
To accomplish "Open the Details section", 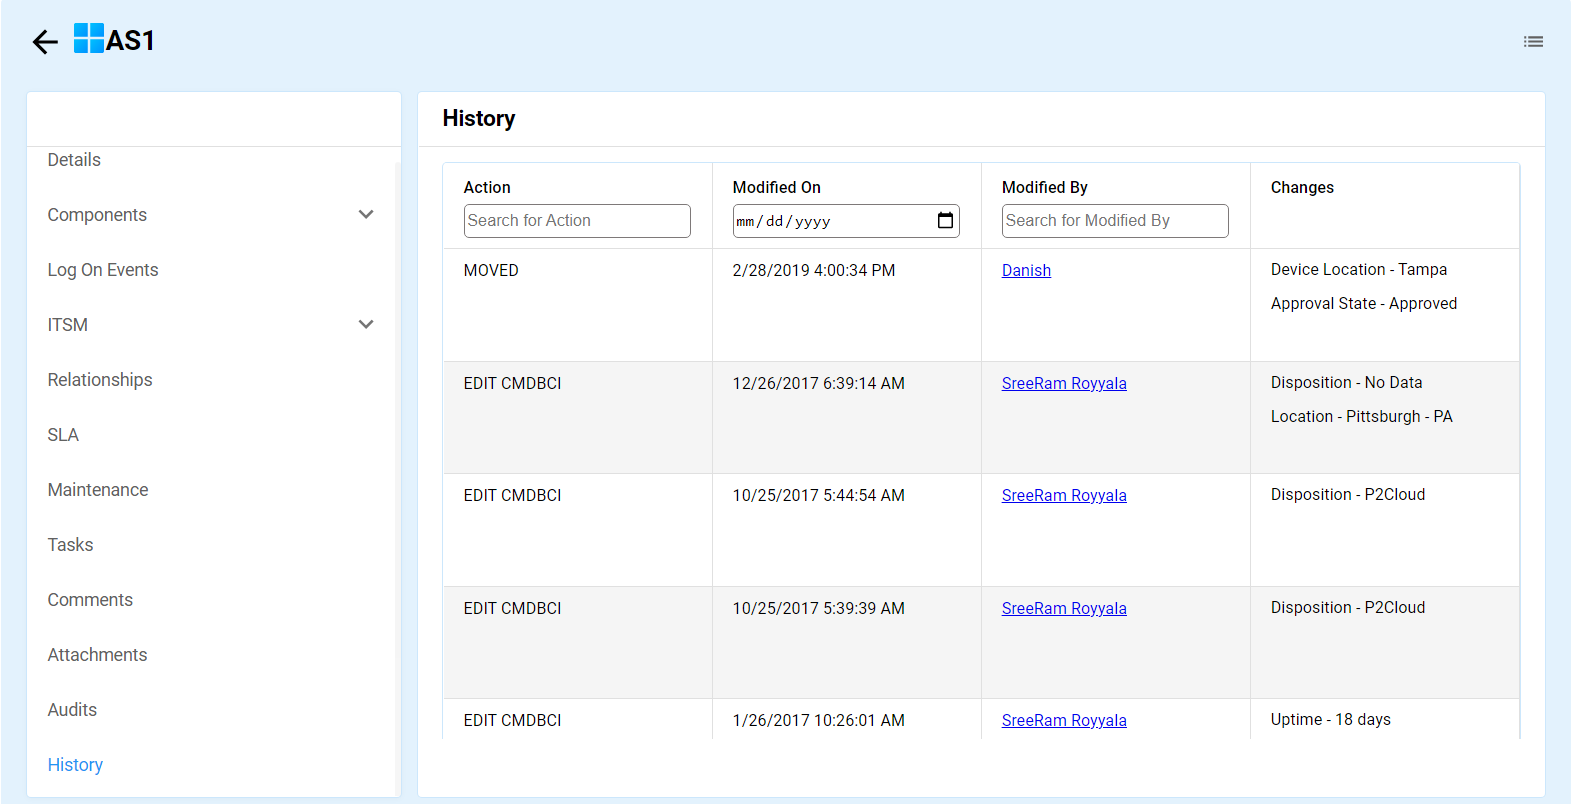I will [x=74, y=160].
